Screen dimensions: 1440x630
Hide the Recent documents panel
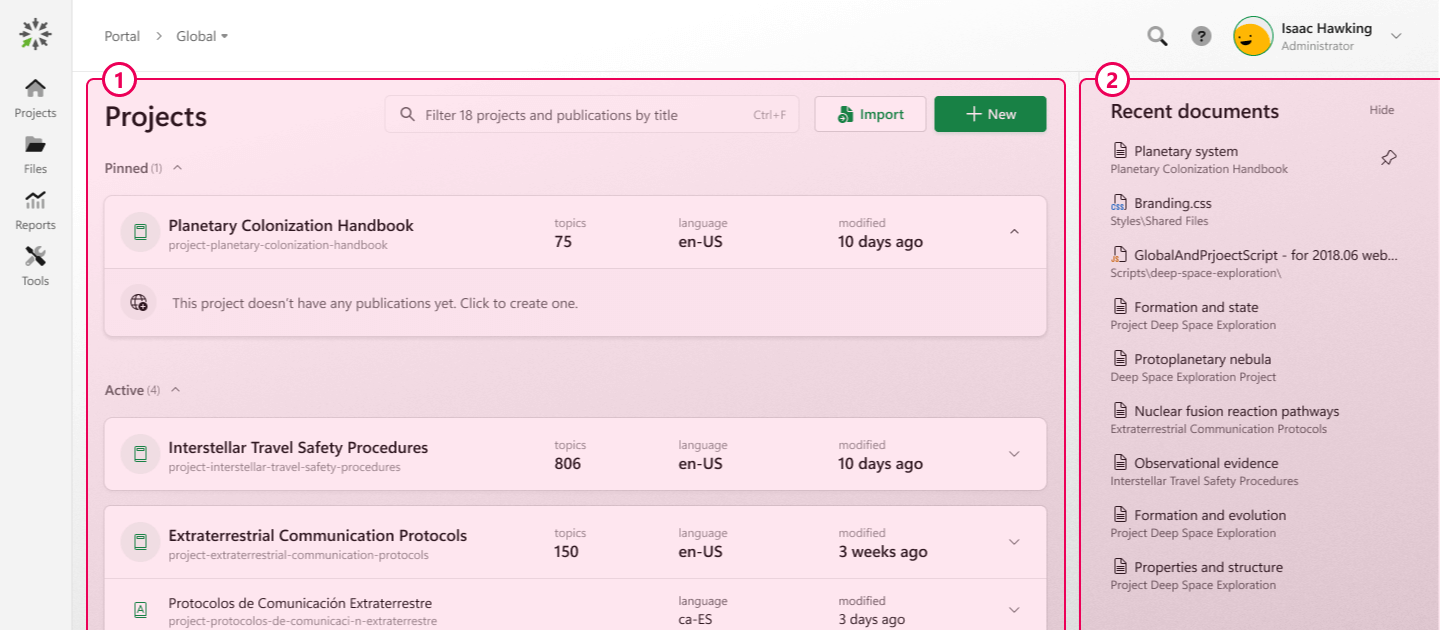[x=1381, y=110]
